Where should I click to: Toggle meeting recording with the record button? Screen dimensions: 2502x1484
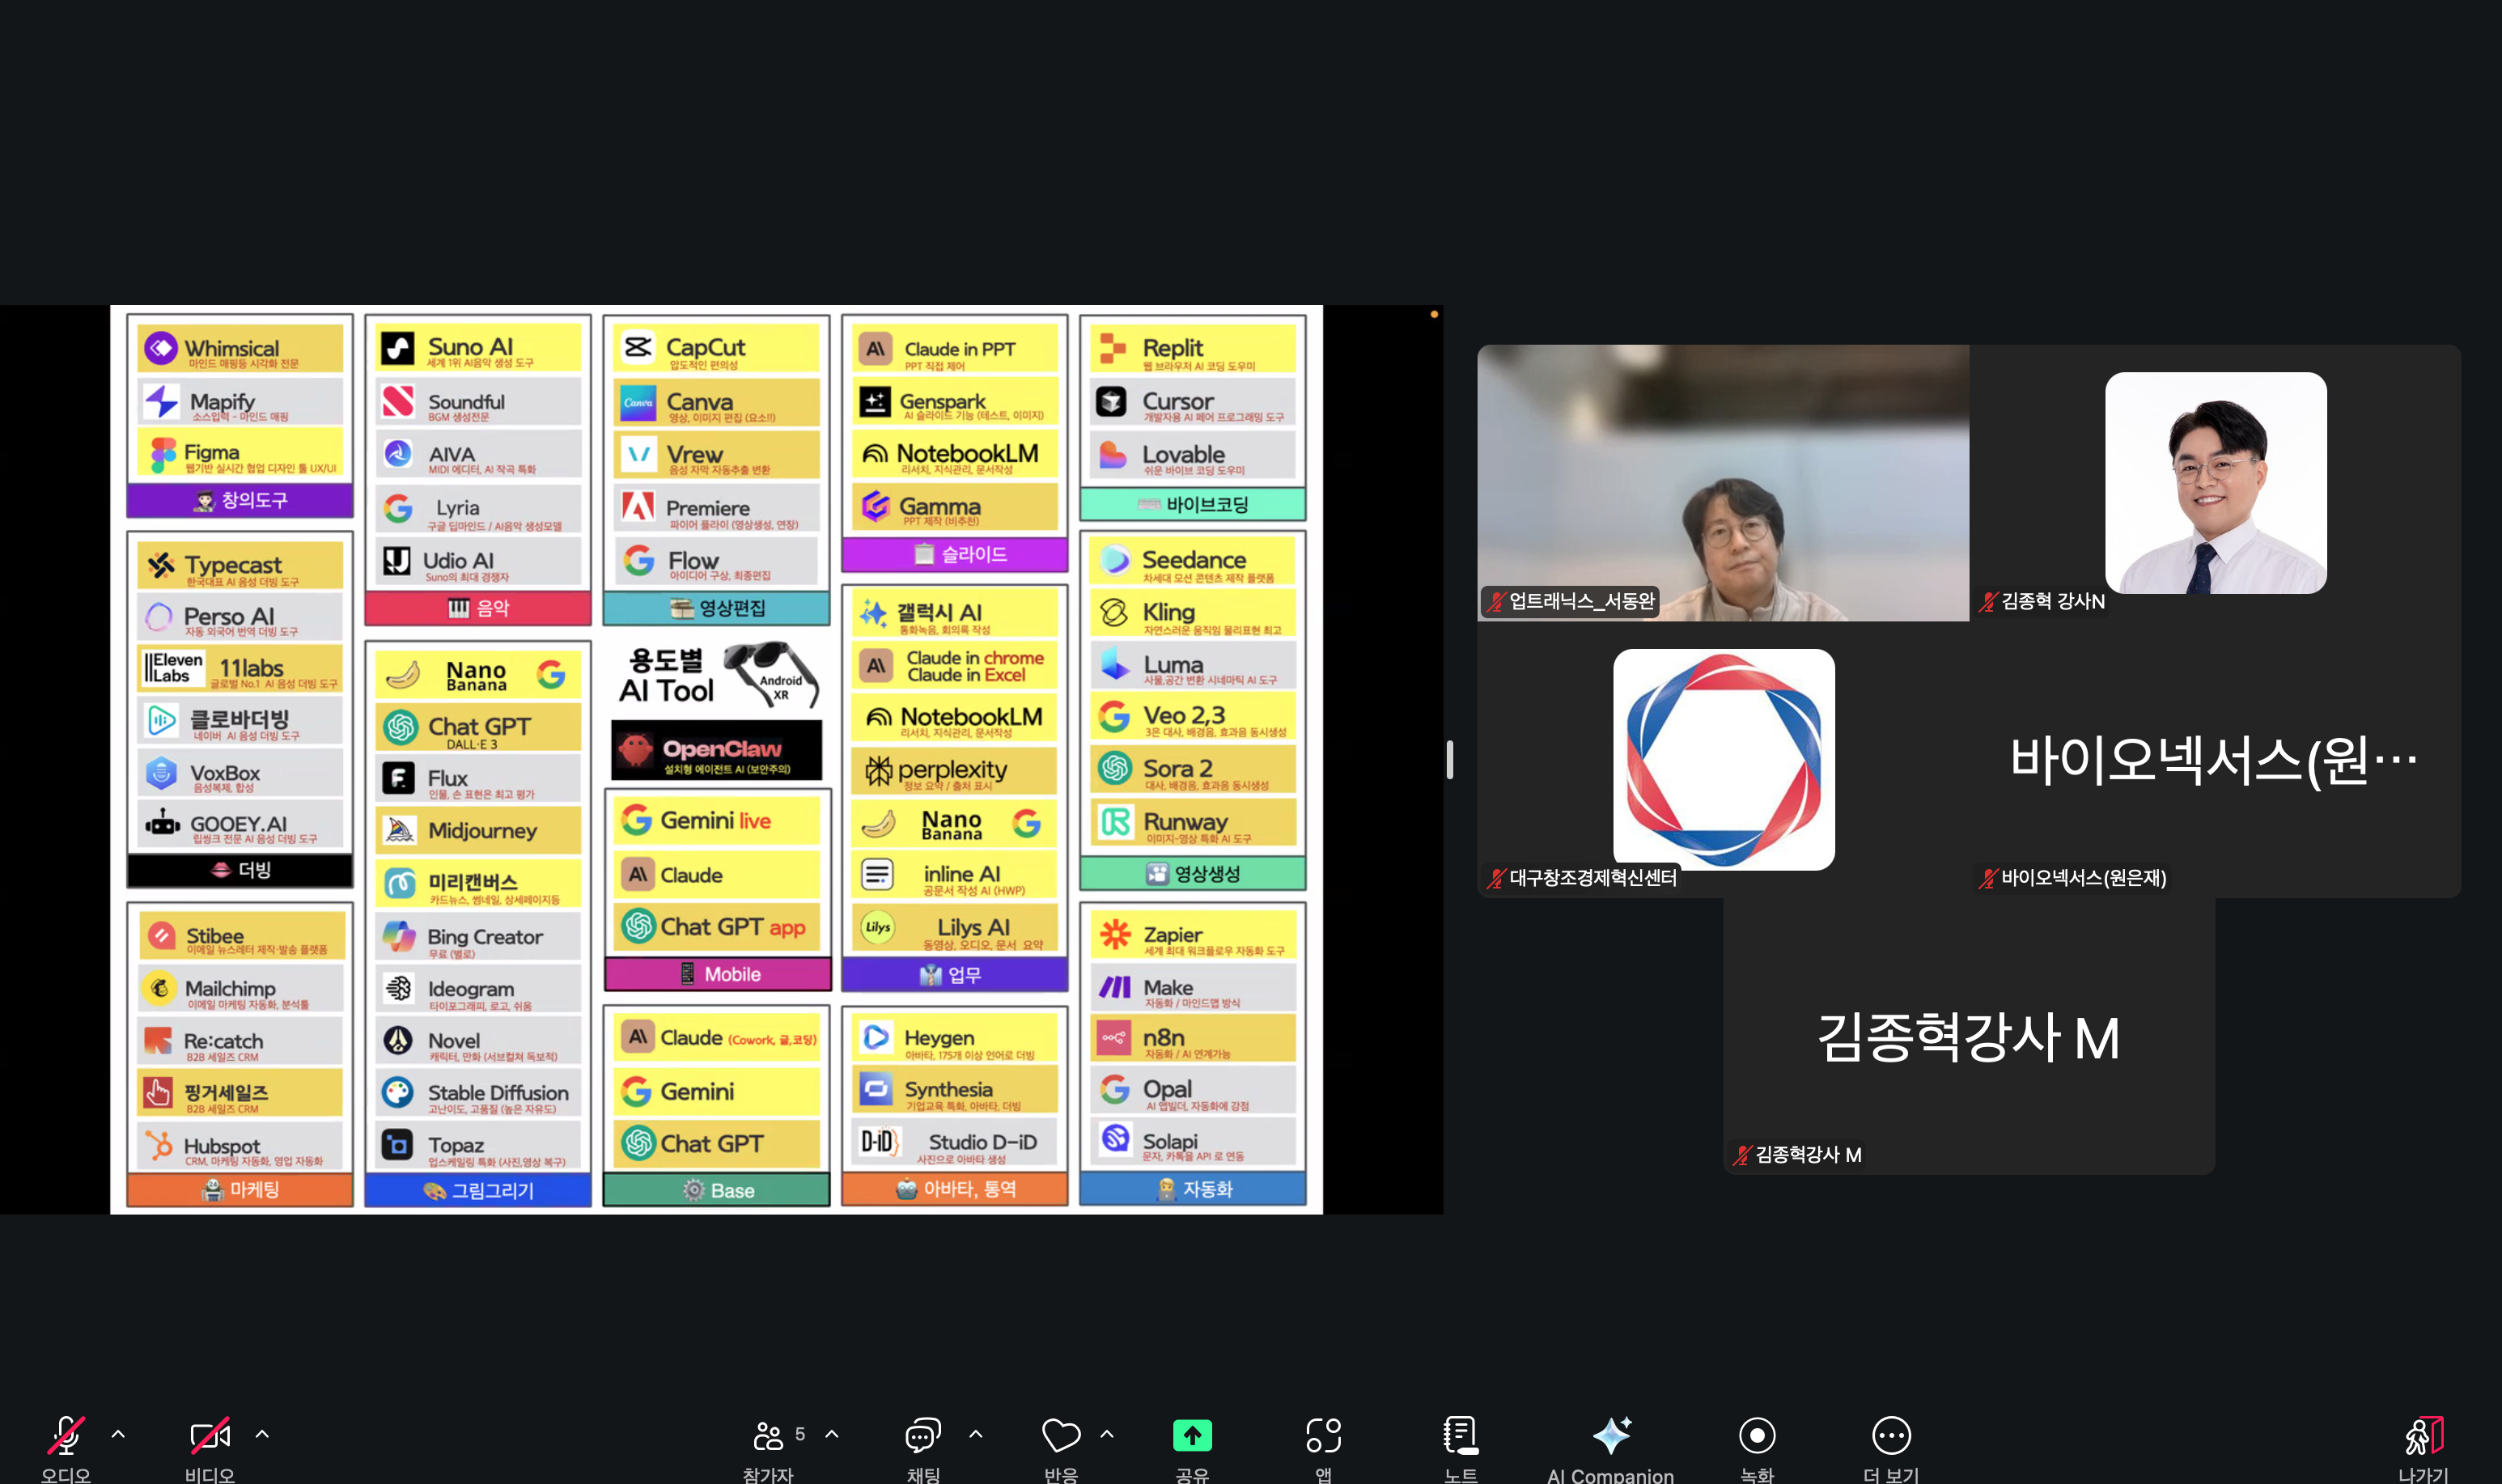coord(1757,1436)
